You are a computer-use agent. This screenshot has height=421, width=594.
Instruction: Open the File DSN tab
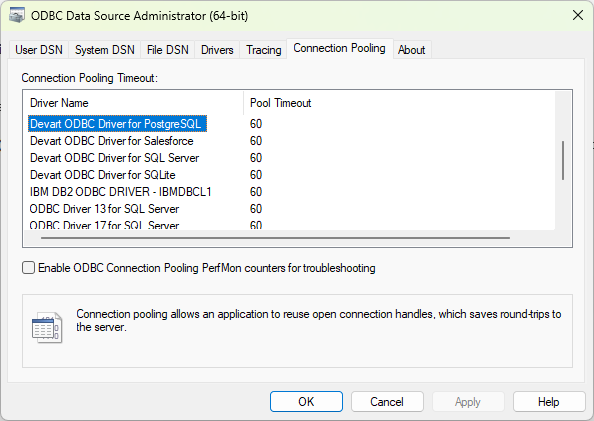167,50
